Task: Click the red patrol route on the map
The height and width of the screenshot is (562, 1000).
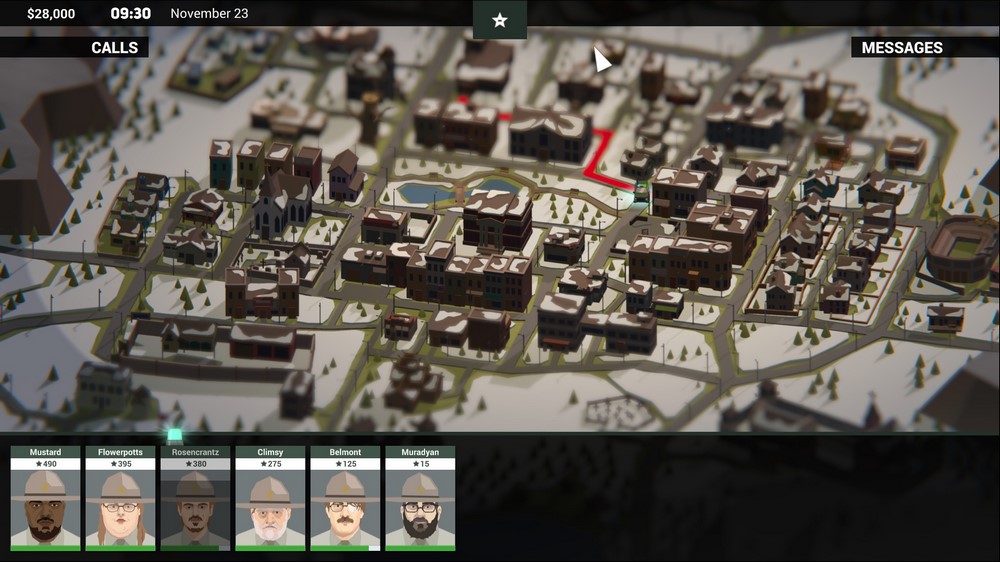Action: tap(600, 153)
